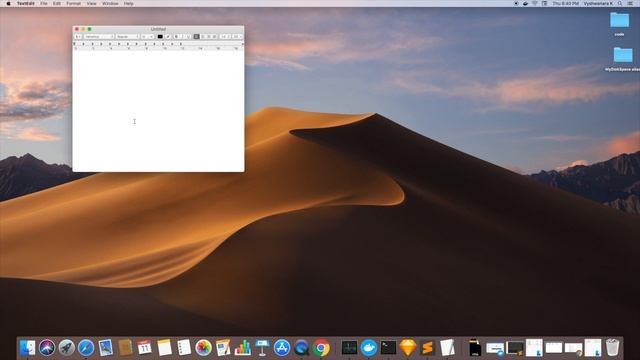Open the File menu
Image resolution: width=640 pixels, height=360 pixels.
pyautogui.click(x=44, y=3)
